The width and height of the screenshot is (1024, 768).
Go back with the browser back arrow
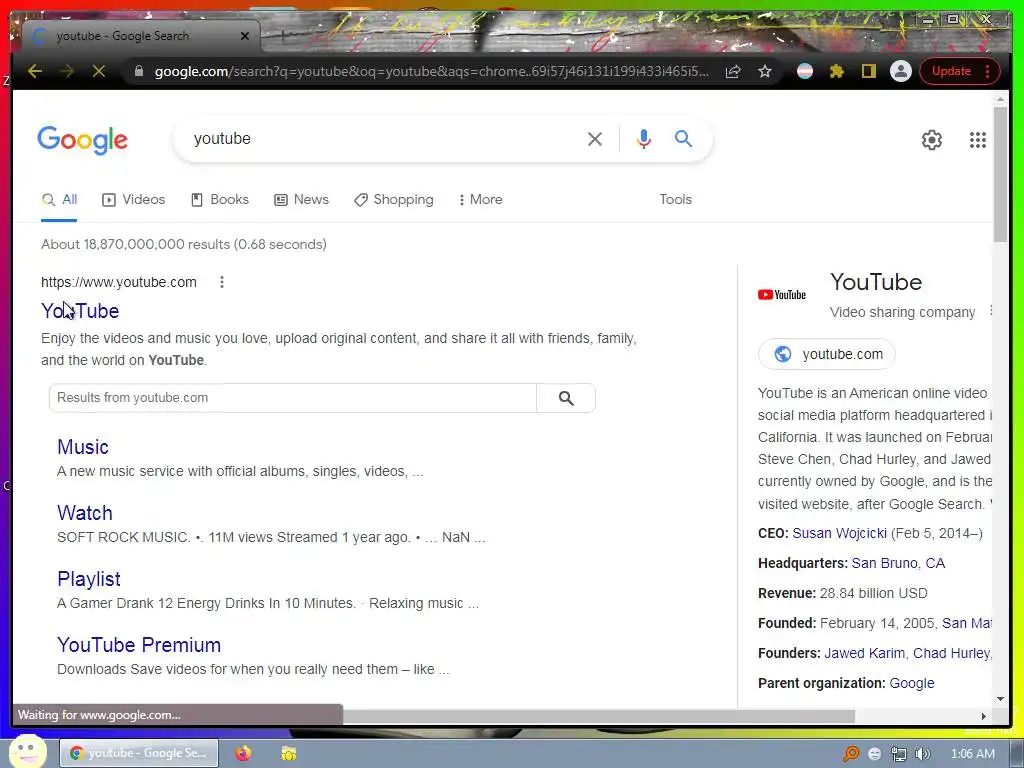35,71
